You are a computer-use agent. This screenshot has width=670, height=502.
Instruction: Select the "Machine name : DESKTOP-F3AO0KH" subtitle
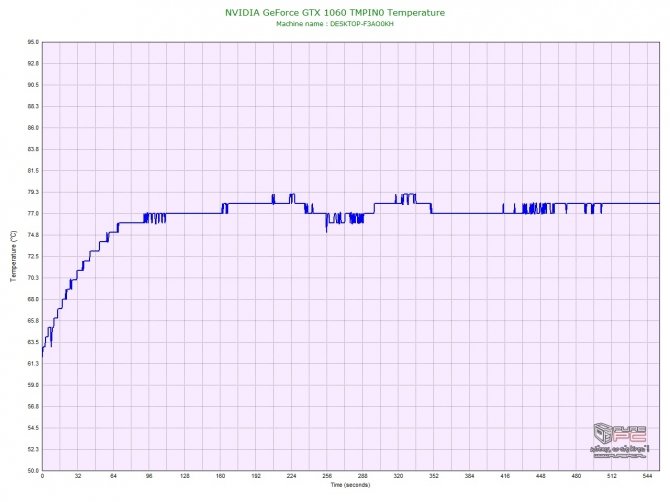335,24
